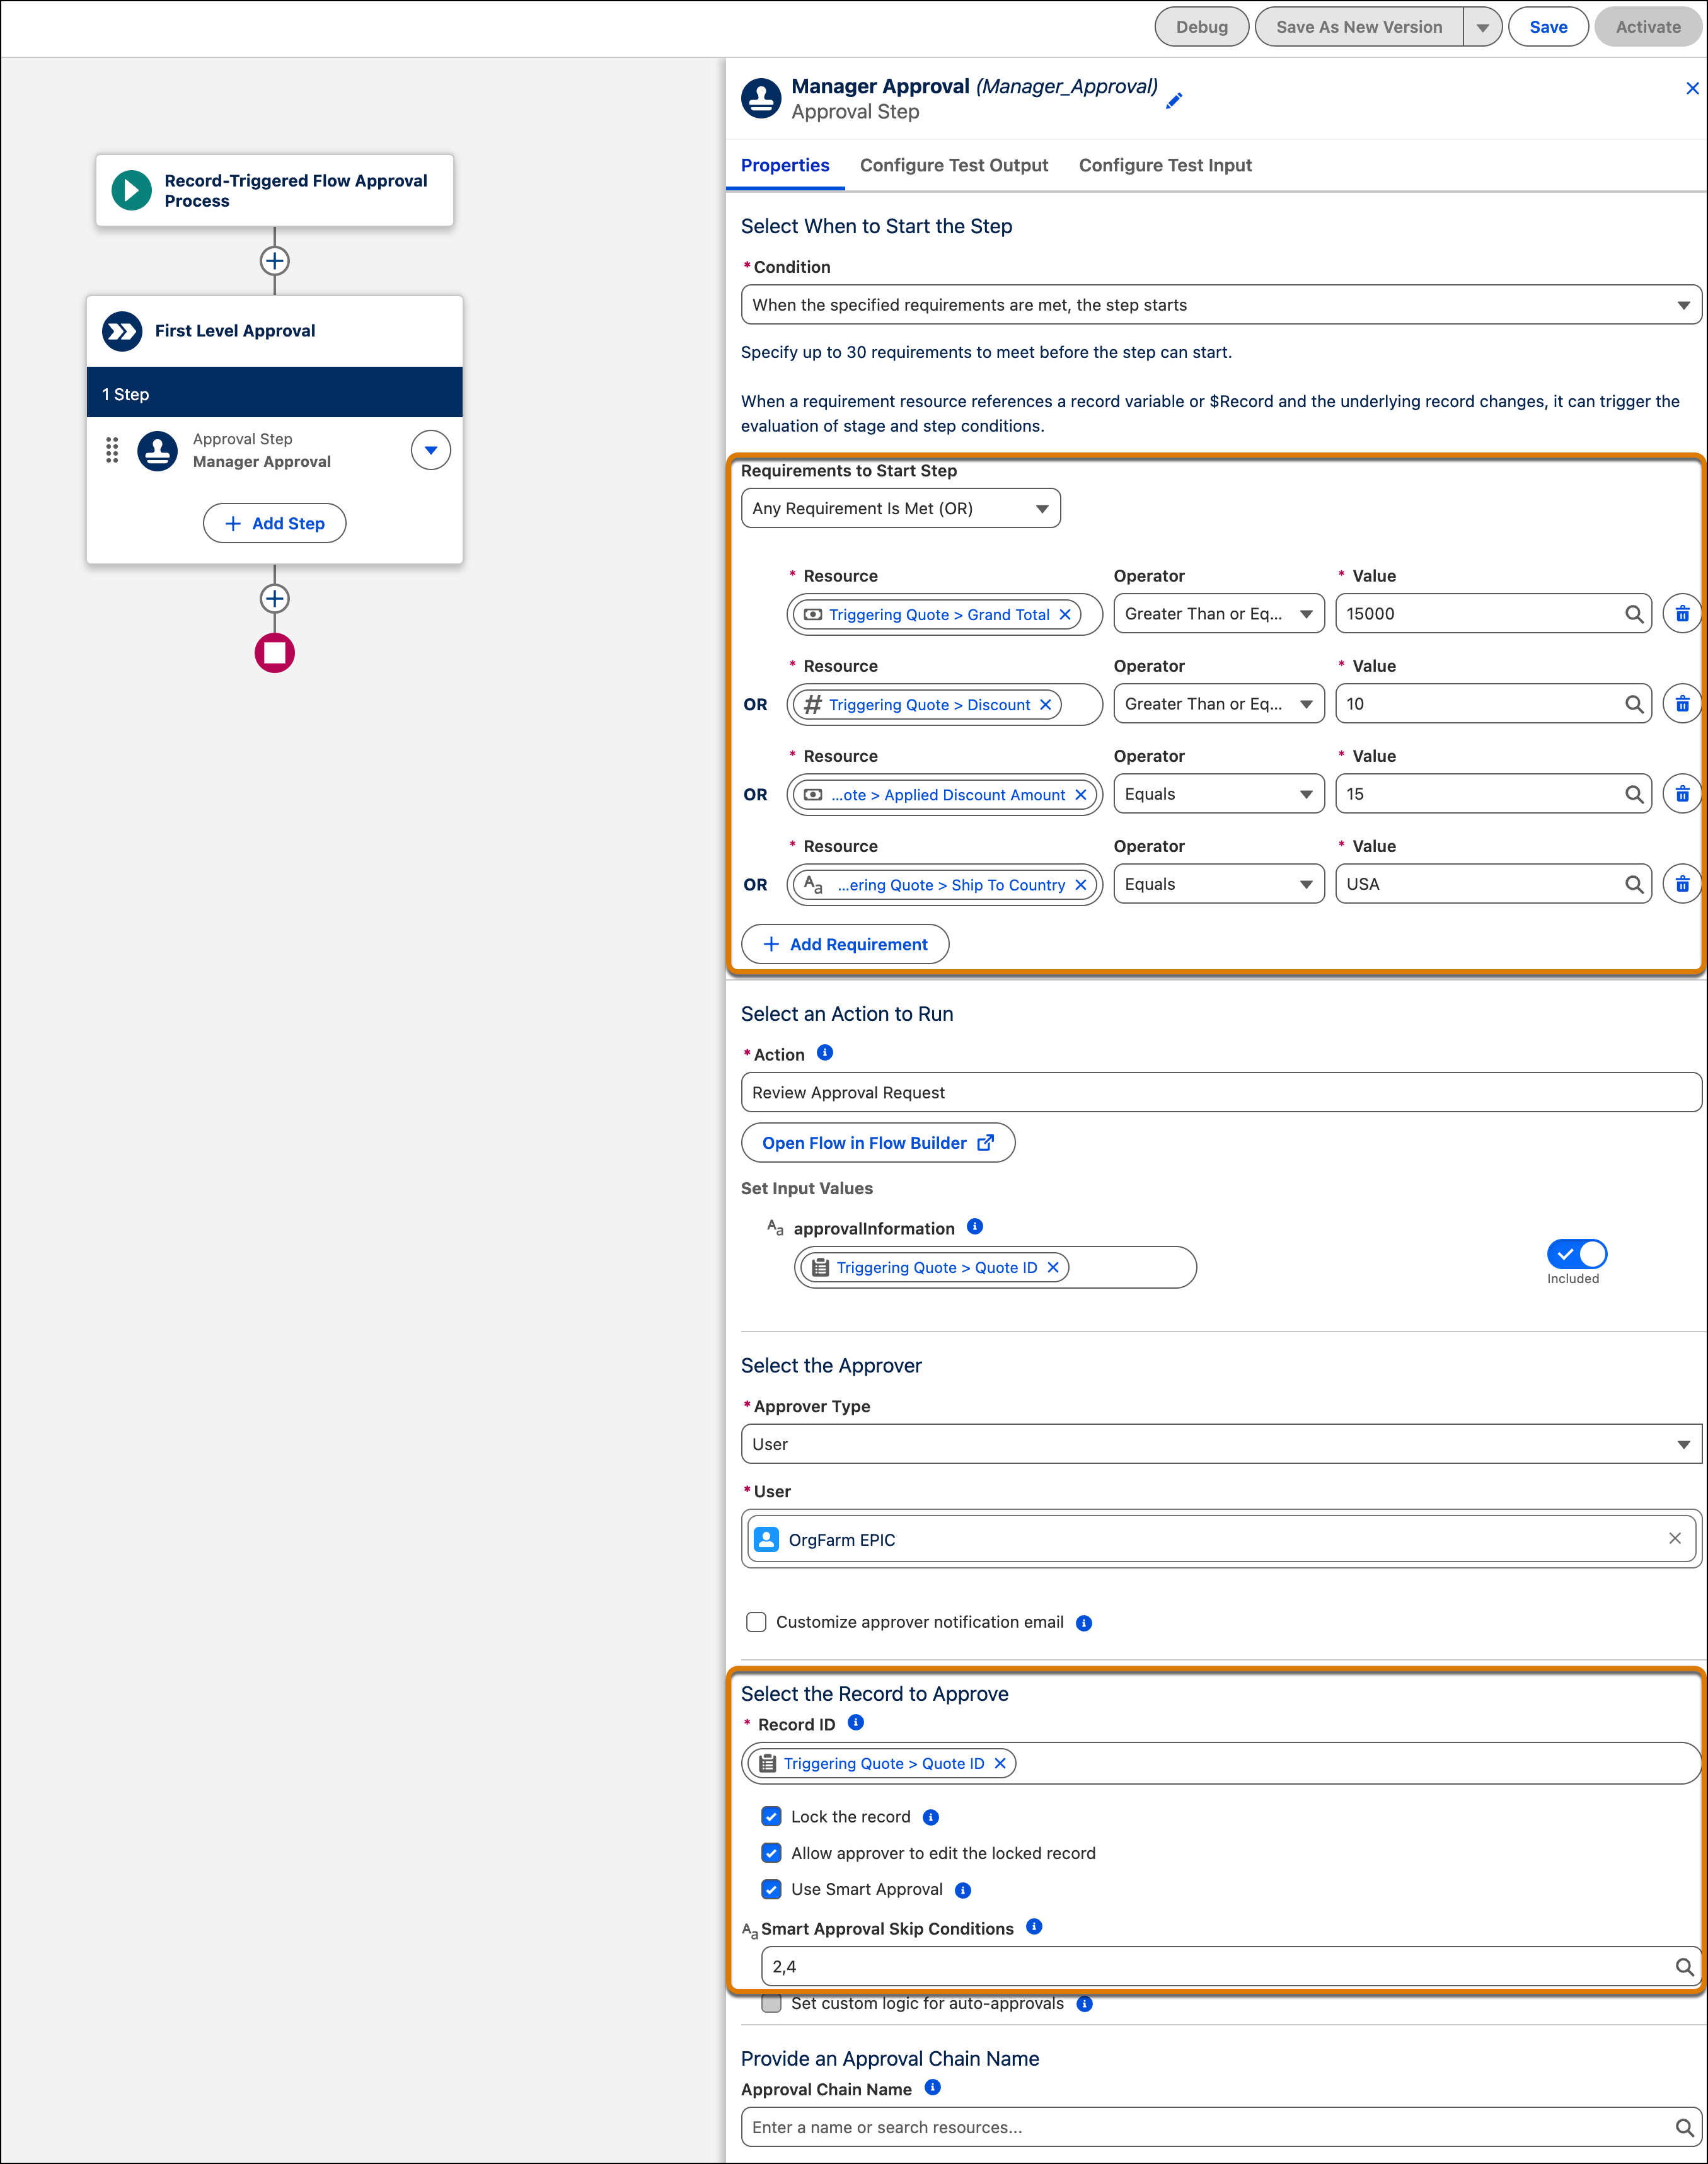The image size is (1708, 2164).
Task: Open Equals operator dropdown for Ship To Country
Action: 1218,884
